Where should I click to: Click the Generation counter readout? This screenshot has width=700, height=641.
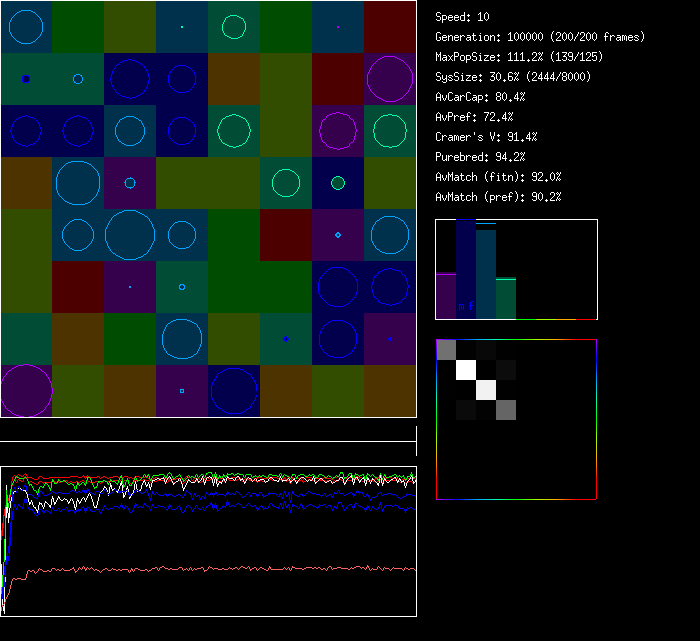pos(539,37)
